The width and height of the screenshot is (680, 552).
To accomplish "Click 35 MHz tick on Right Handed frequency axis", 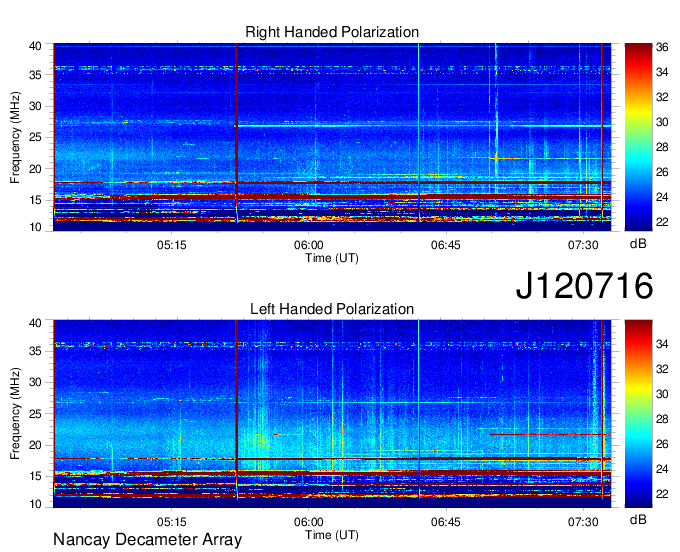I will click(x=35, y=75).
